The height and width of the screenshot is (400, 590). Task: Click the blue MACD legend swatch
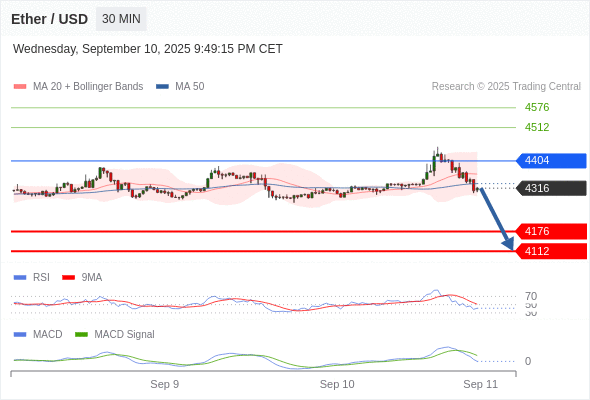20,334
